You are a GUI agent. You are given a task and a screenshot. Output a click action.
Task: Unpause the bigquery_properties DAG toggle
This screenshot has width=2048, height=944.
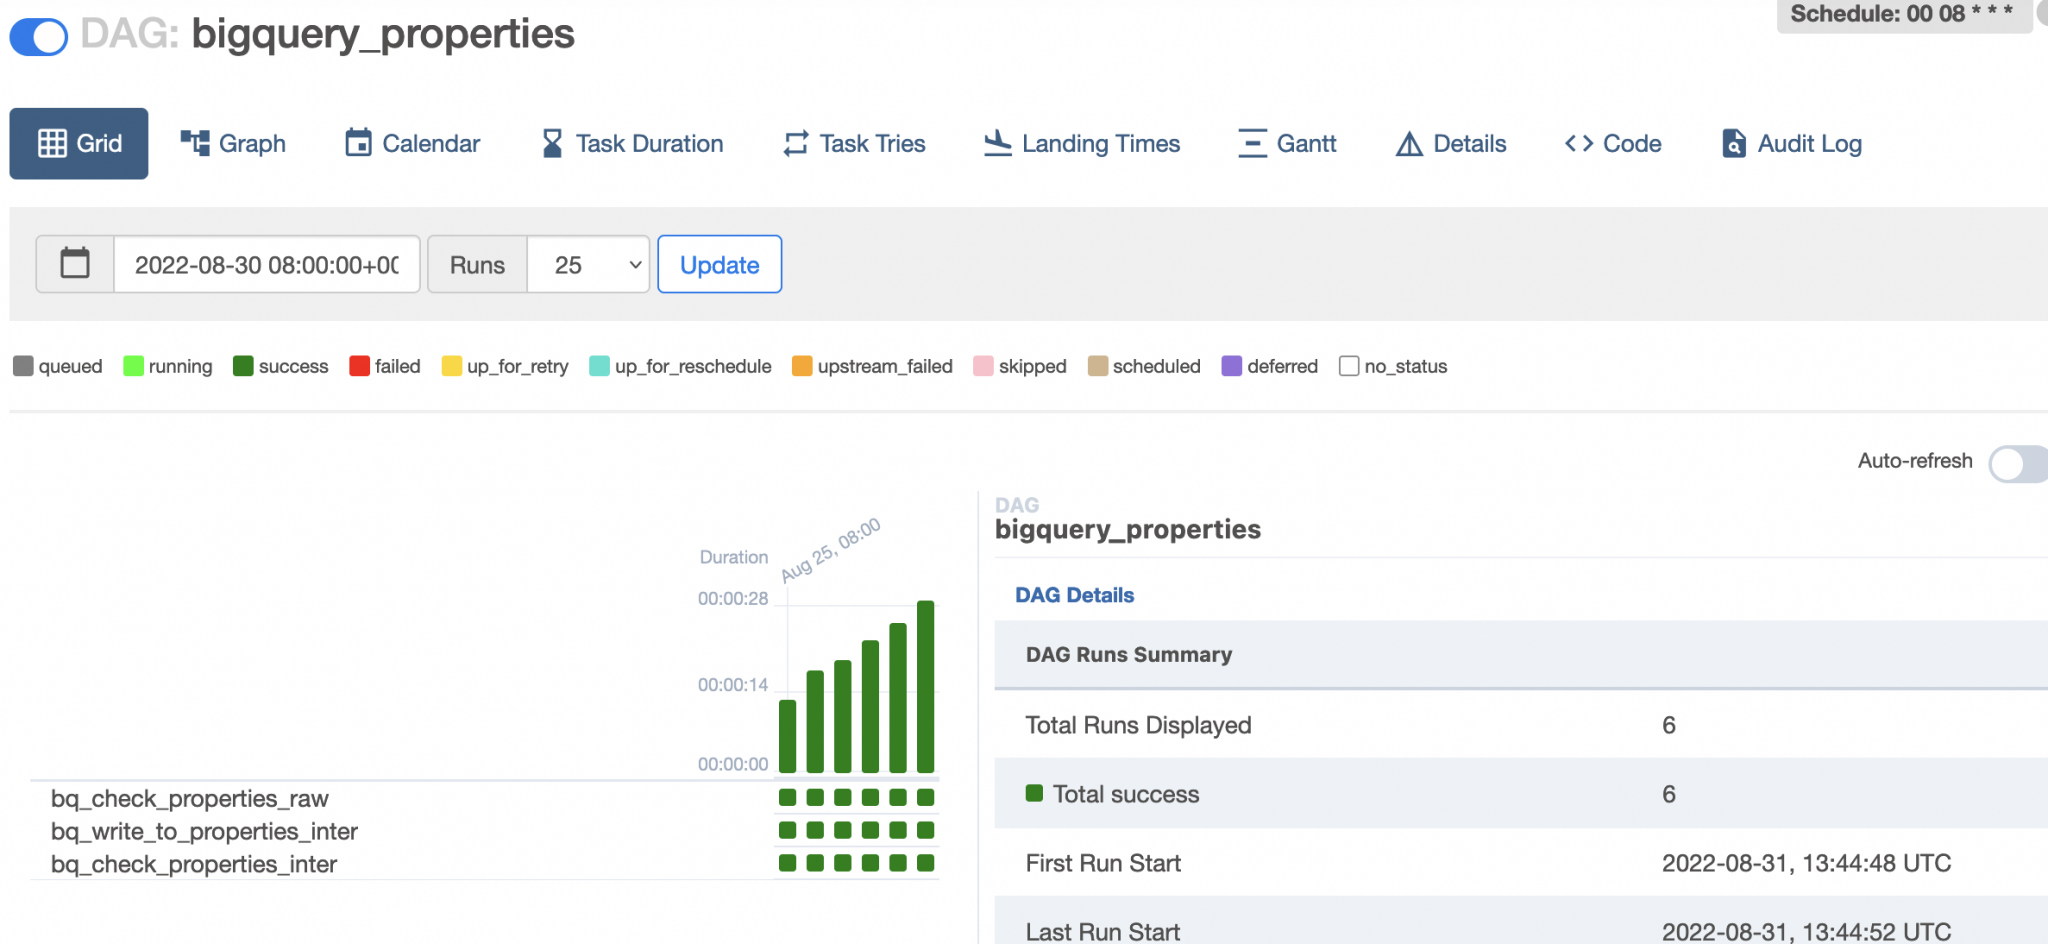coord(38,35)
